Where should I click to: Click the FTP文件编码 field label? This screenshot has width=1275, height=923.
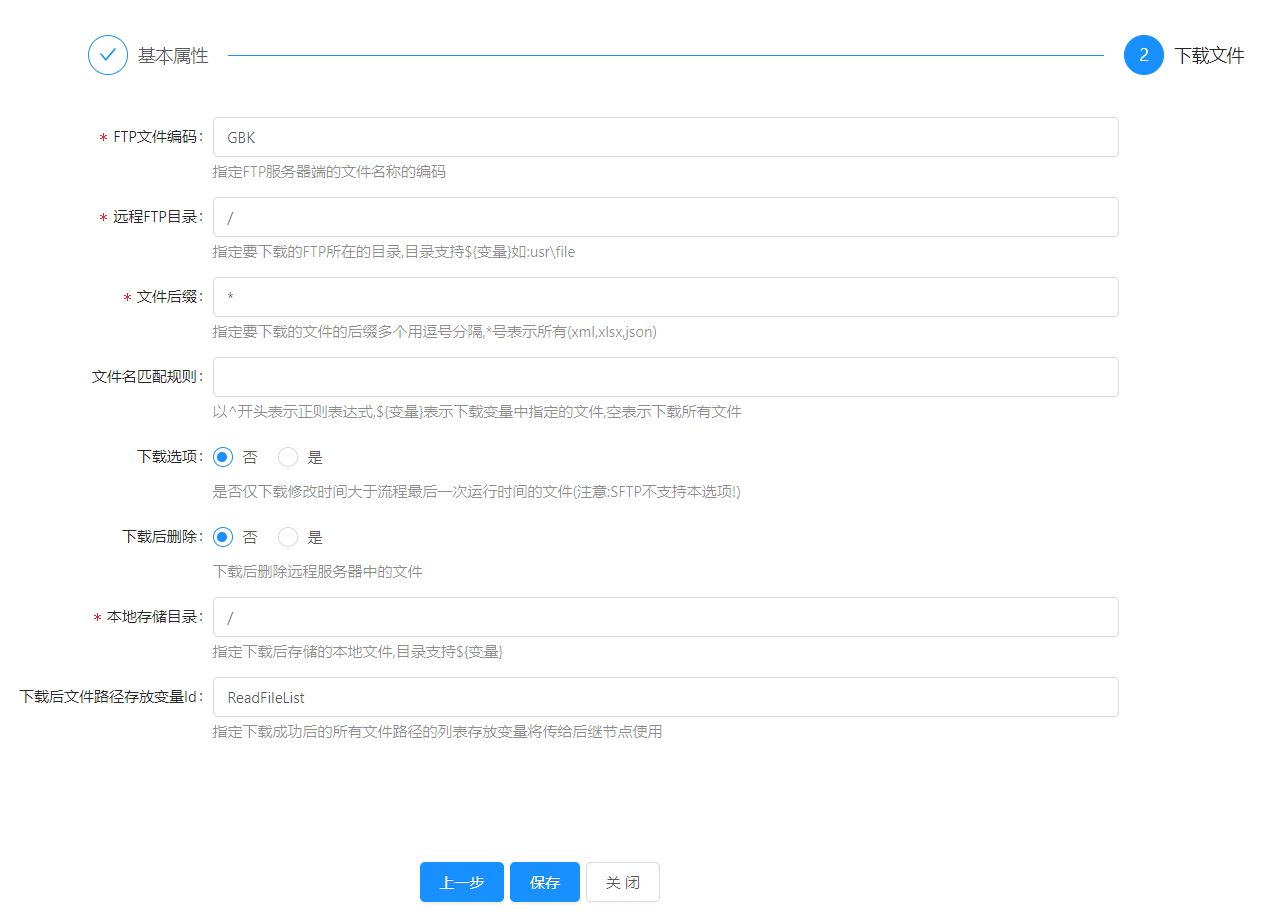click(x=158, y=137)
